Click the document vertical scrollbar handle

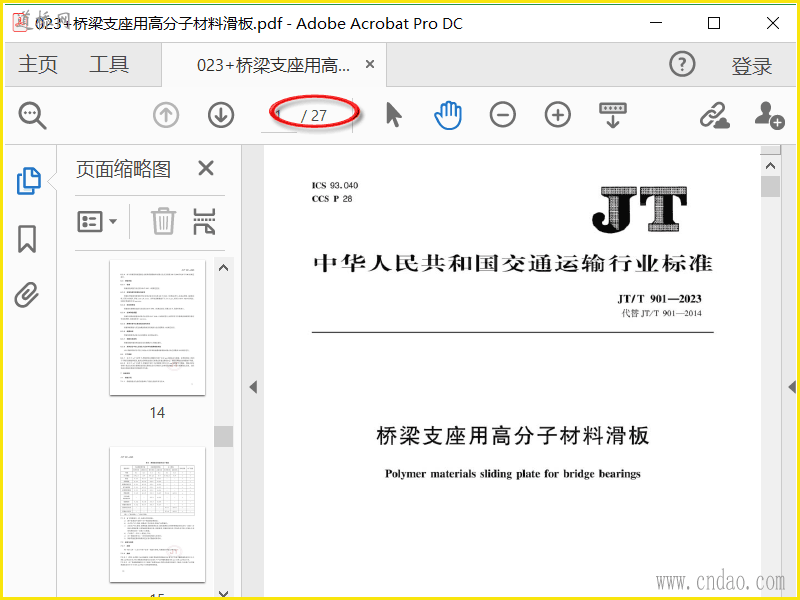click(x=770, y=186)
